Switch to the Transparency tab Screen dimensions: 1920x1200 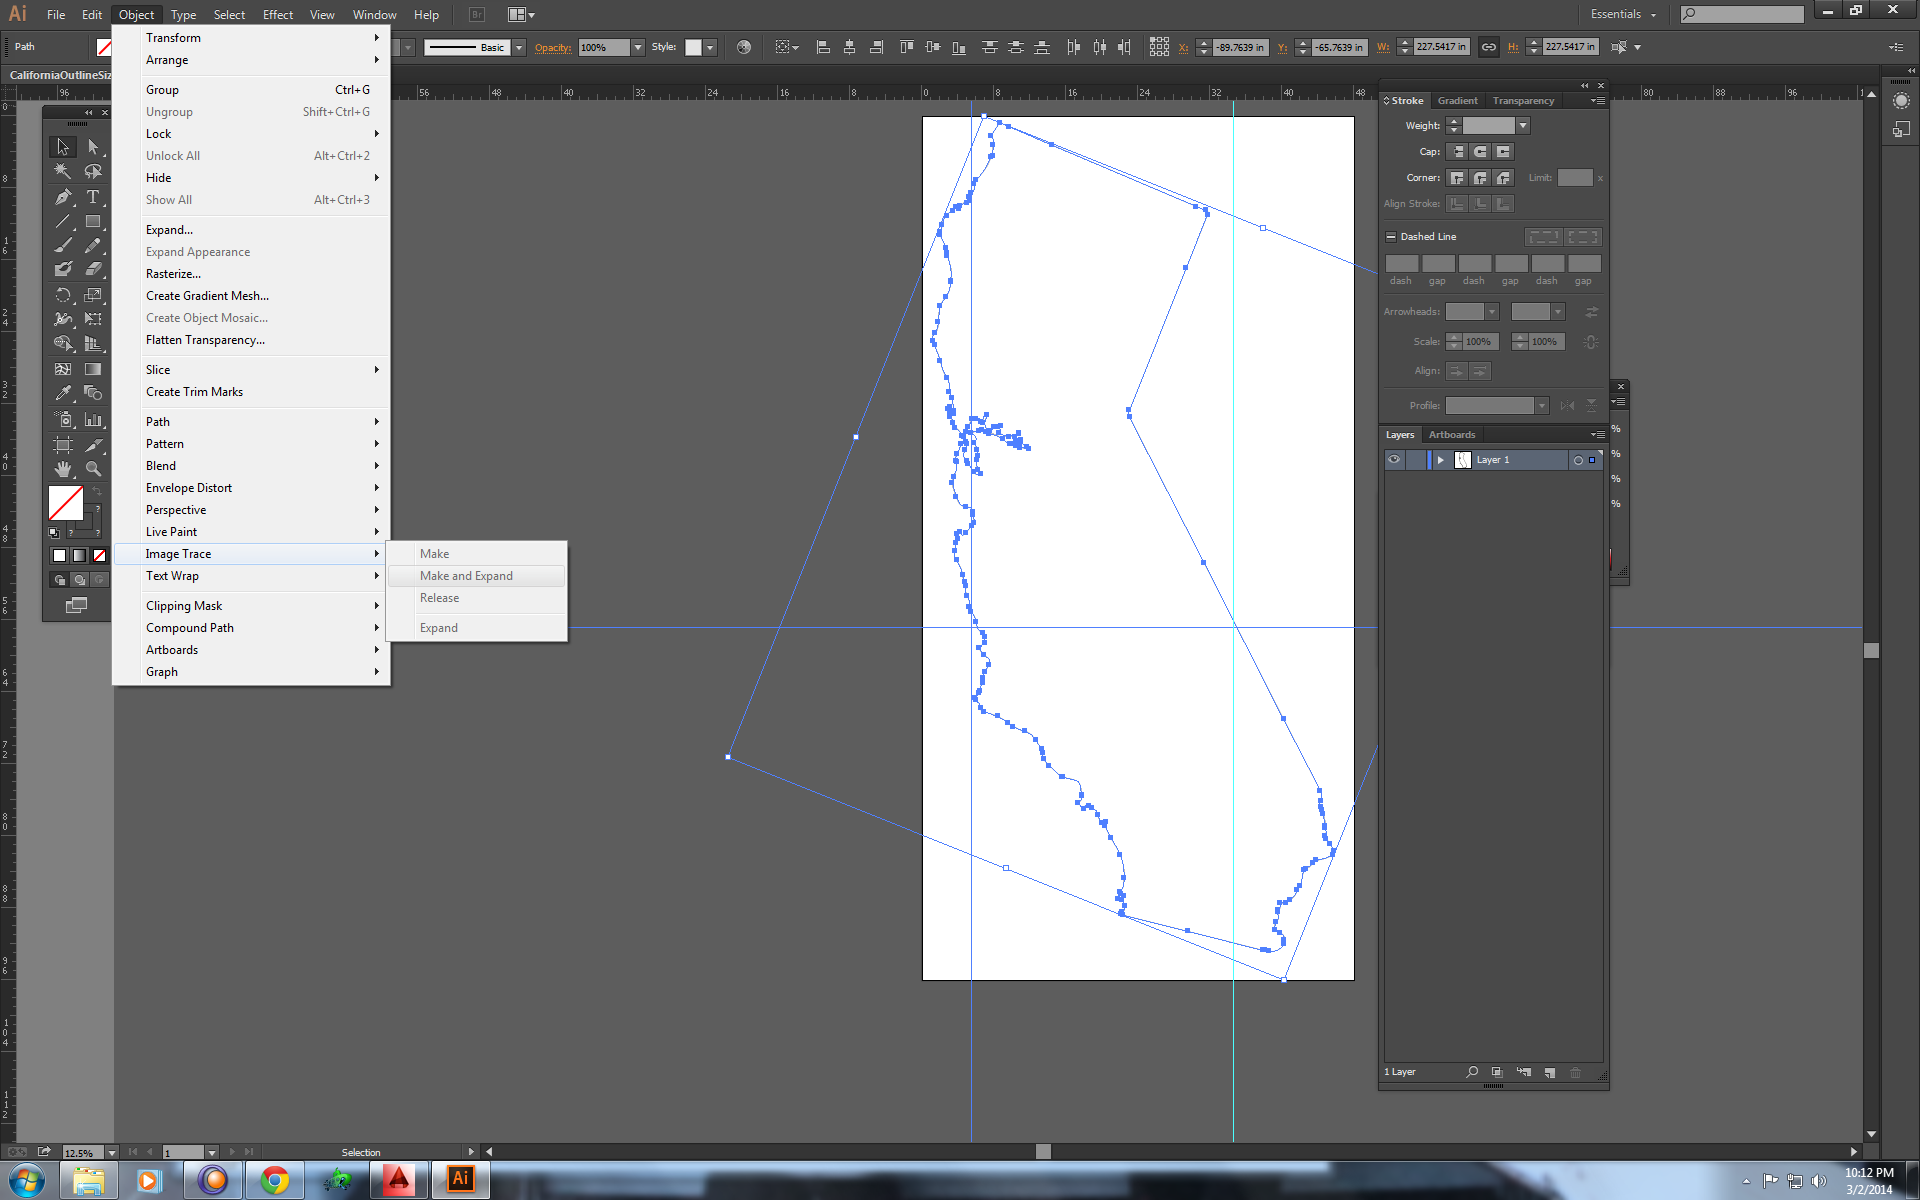pyautogui.click(x=1523, y=101)
